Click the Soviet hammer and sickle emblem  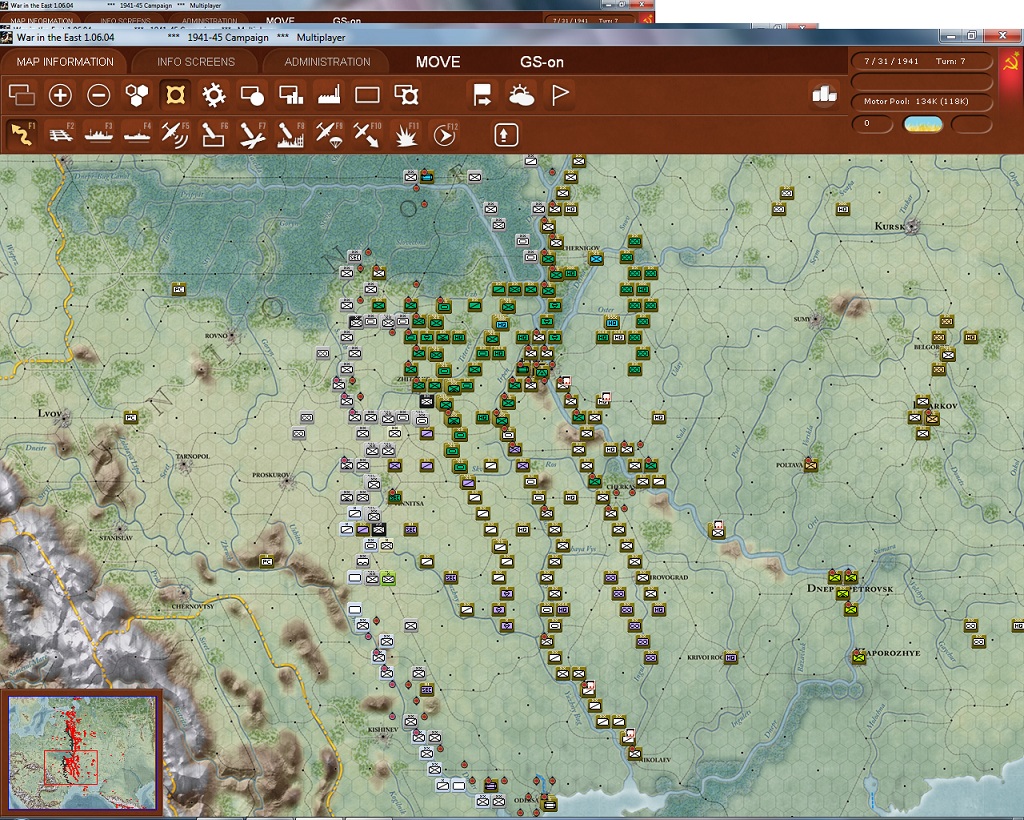[1010, 62]
